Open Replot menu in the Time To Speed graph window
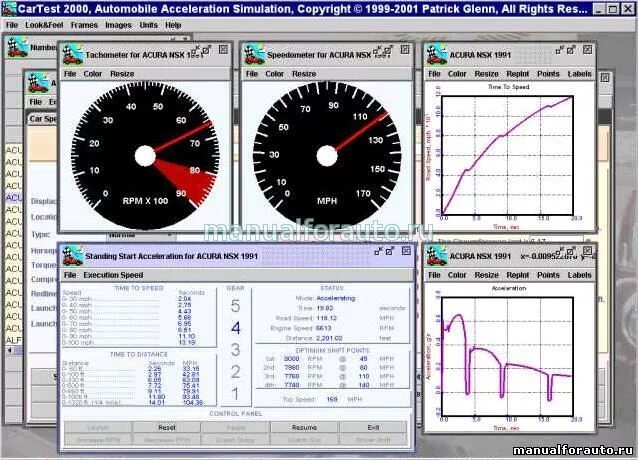The width and height of the screenshot is (638, 460). pyautogui.click(x=518, y=74)
